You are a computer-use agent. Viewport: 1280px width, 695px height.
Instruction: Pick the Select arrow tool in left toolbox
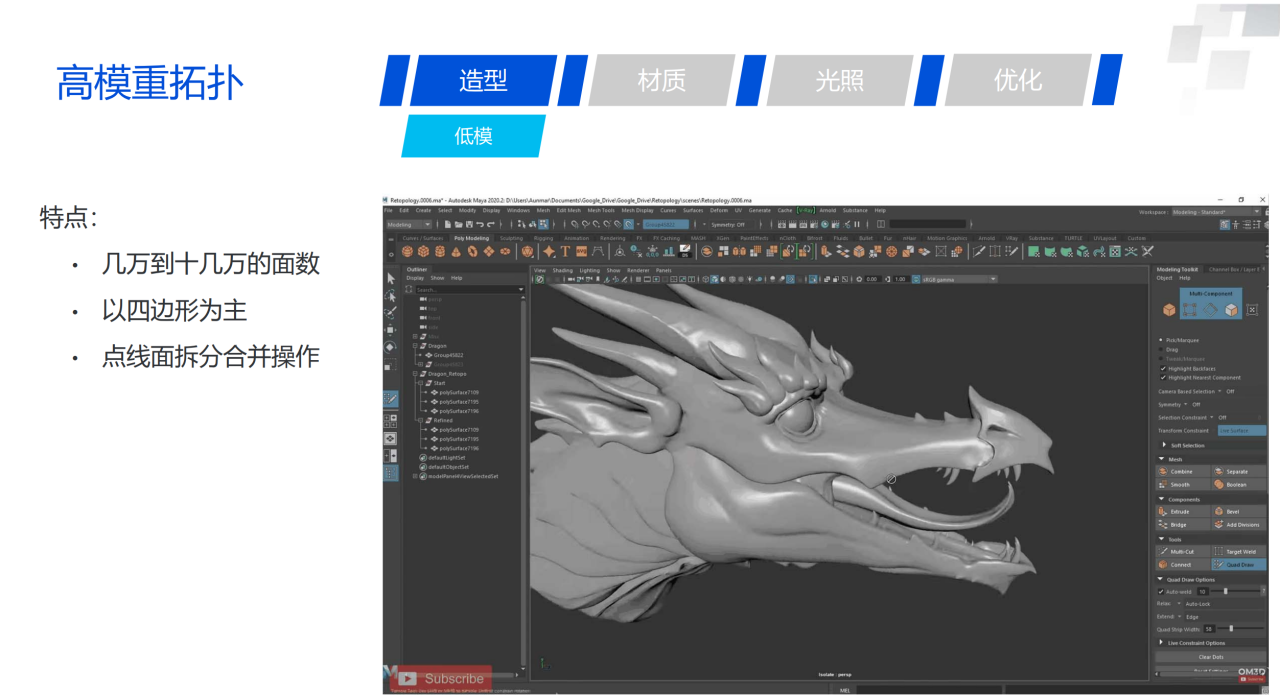click(390, 278)
